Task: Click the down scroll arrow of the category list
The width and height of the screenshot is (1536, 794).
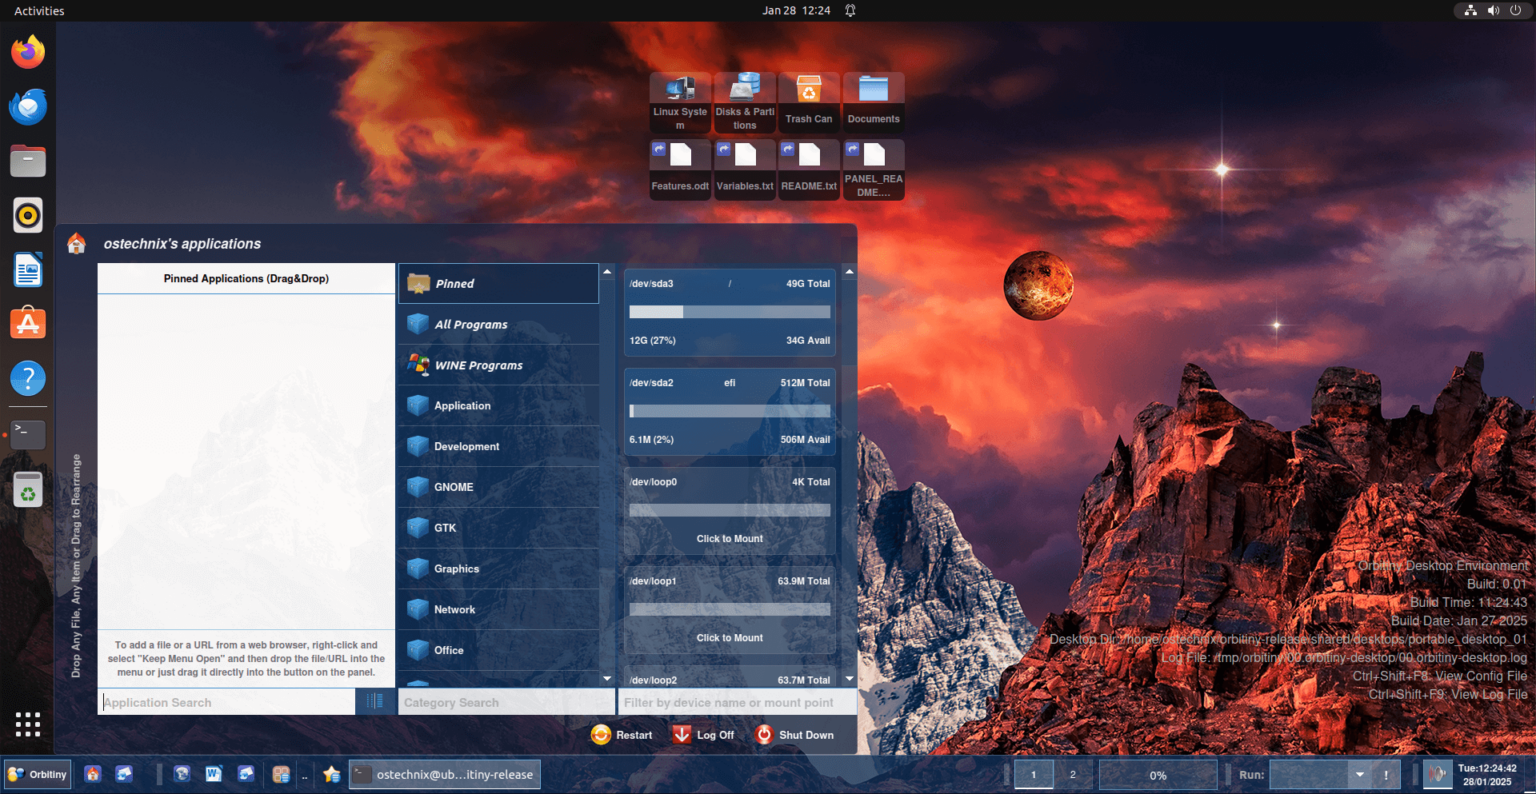Action: [606, 678]
